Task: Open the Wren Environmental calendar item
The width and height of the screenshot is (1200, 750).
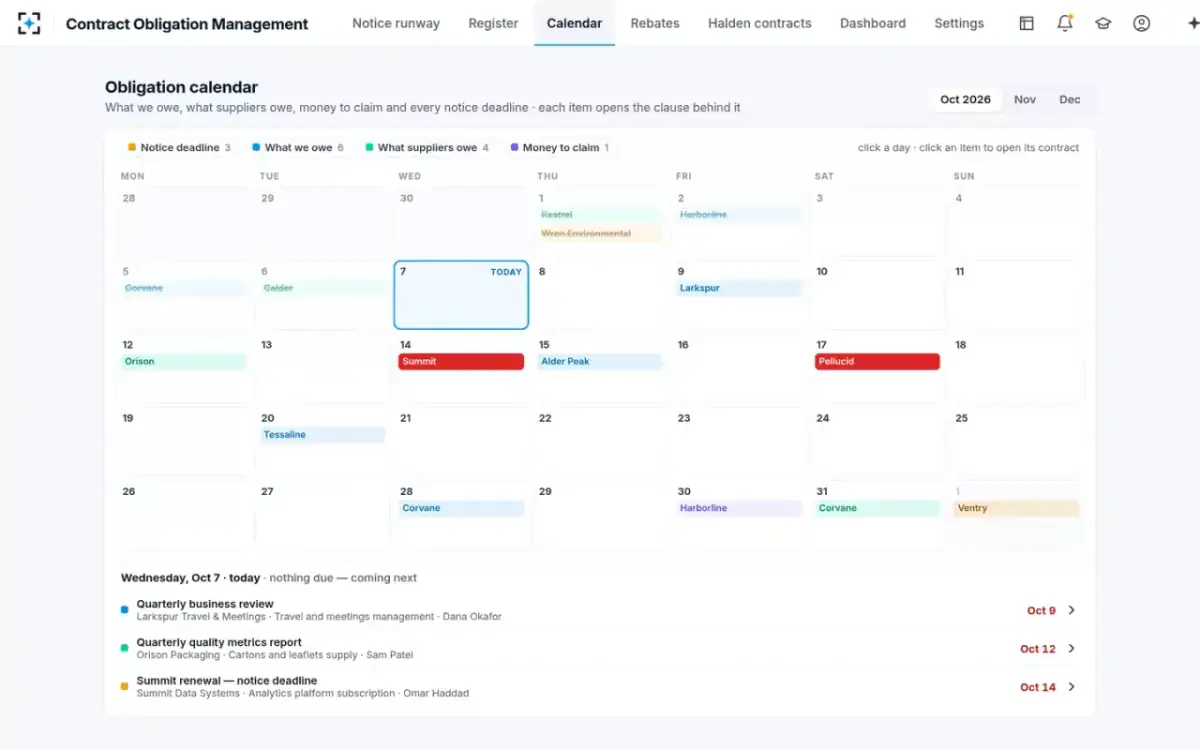Action: click(x=599, y=234)
